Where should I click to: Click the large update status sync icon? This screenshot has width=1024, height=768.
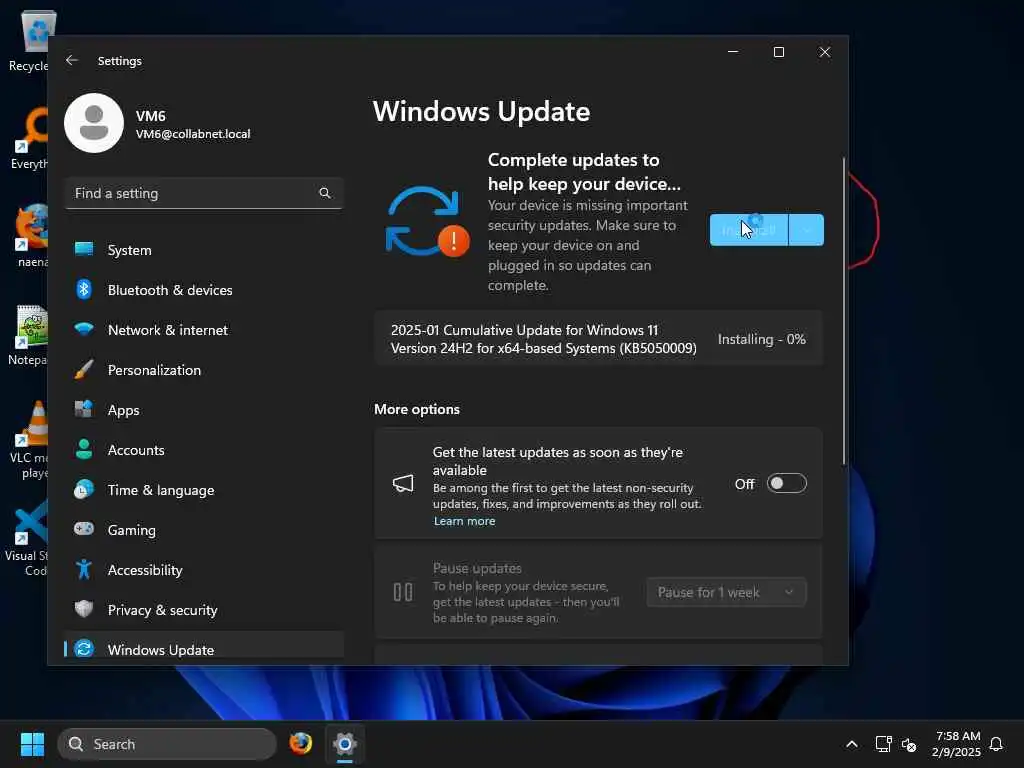[x=426, y=222]
